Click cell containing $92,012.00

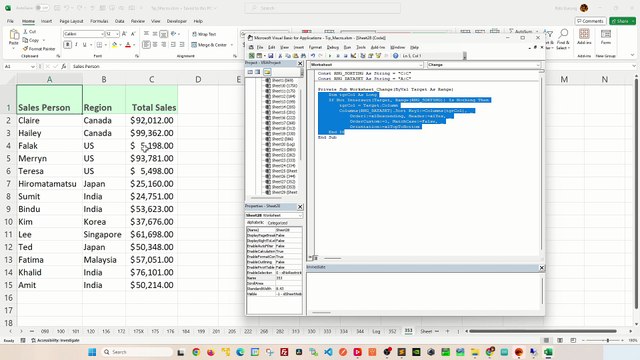point(152,120)
